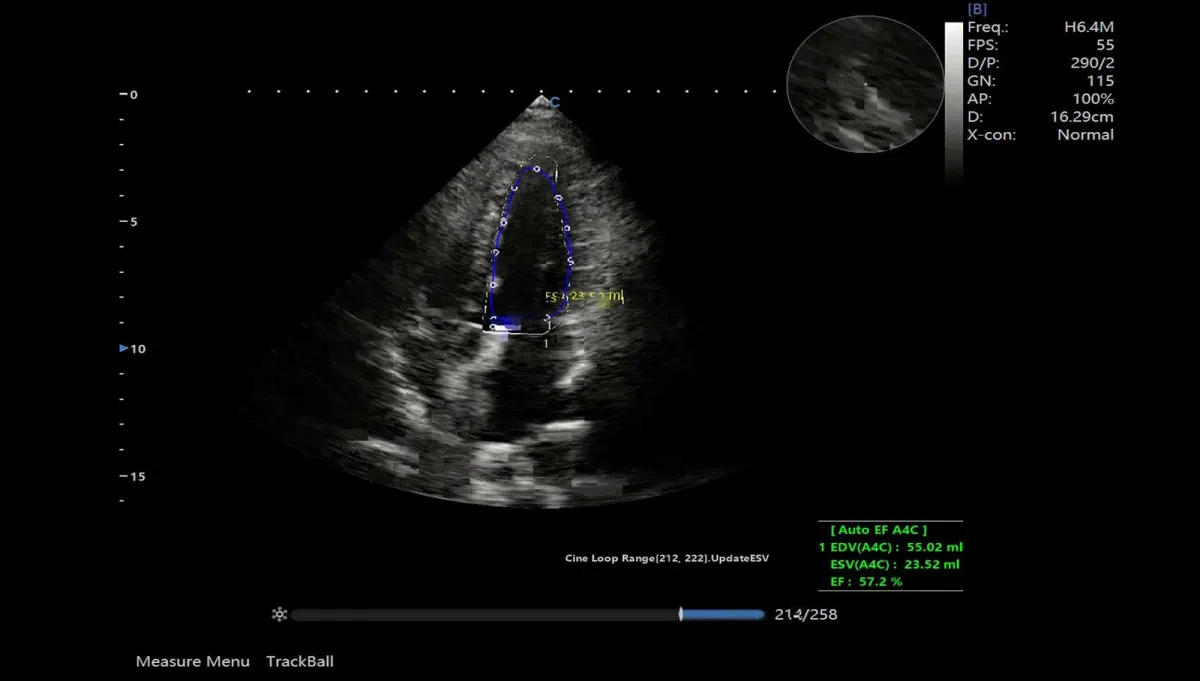The image size is (1200, 681).
Task: Click the AP value 100%
Action: click(x=1093, y=99)
